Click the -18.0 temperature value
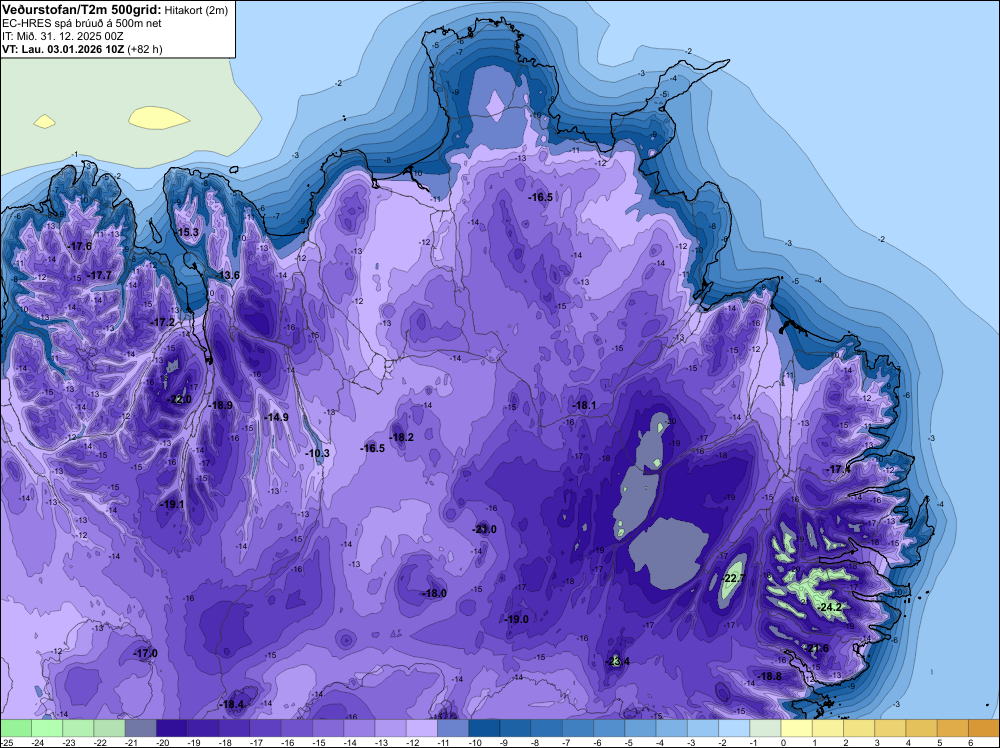This screenshot has height=748, width=1000. pyautogui.click(x=435, y=593)
